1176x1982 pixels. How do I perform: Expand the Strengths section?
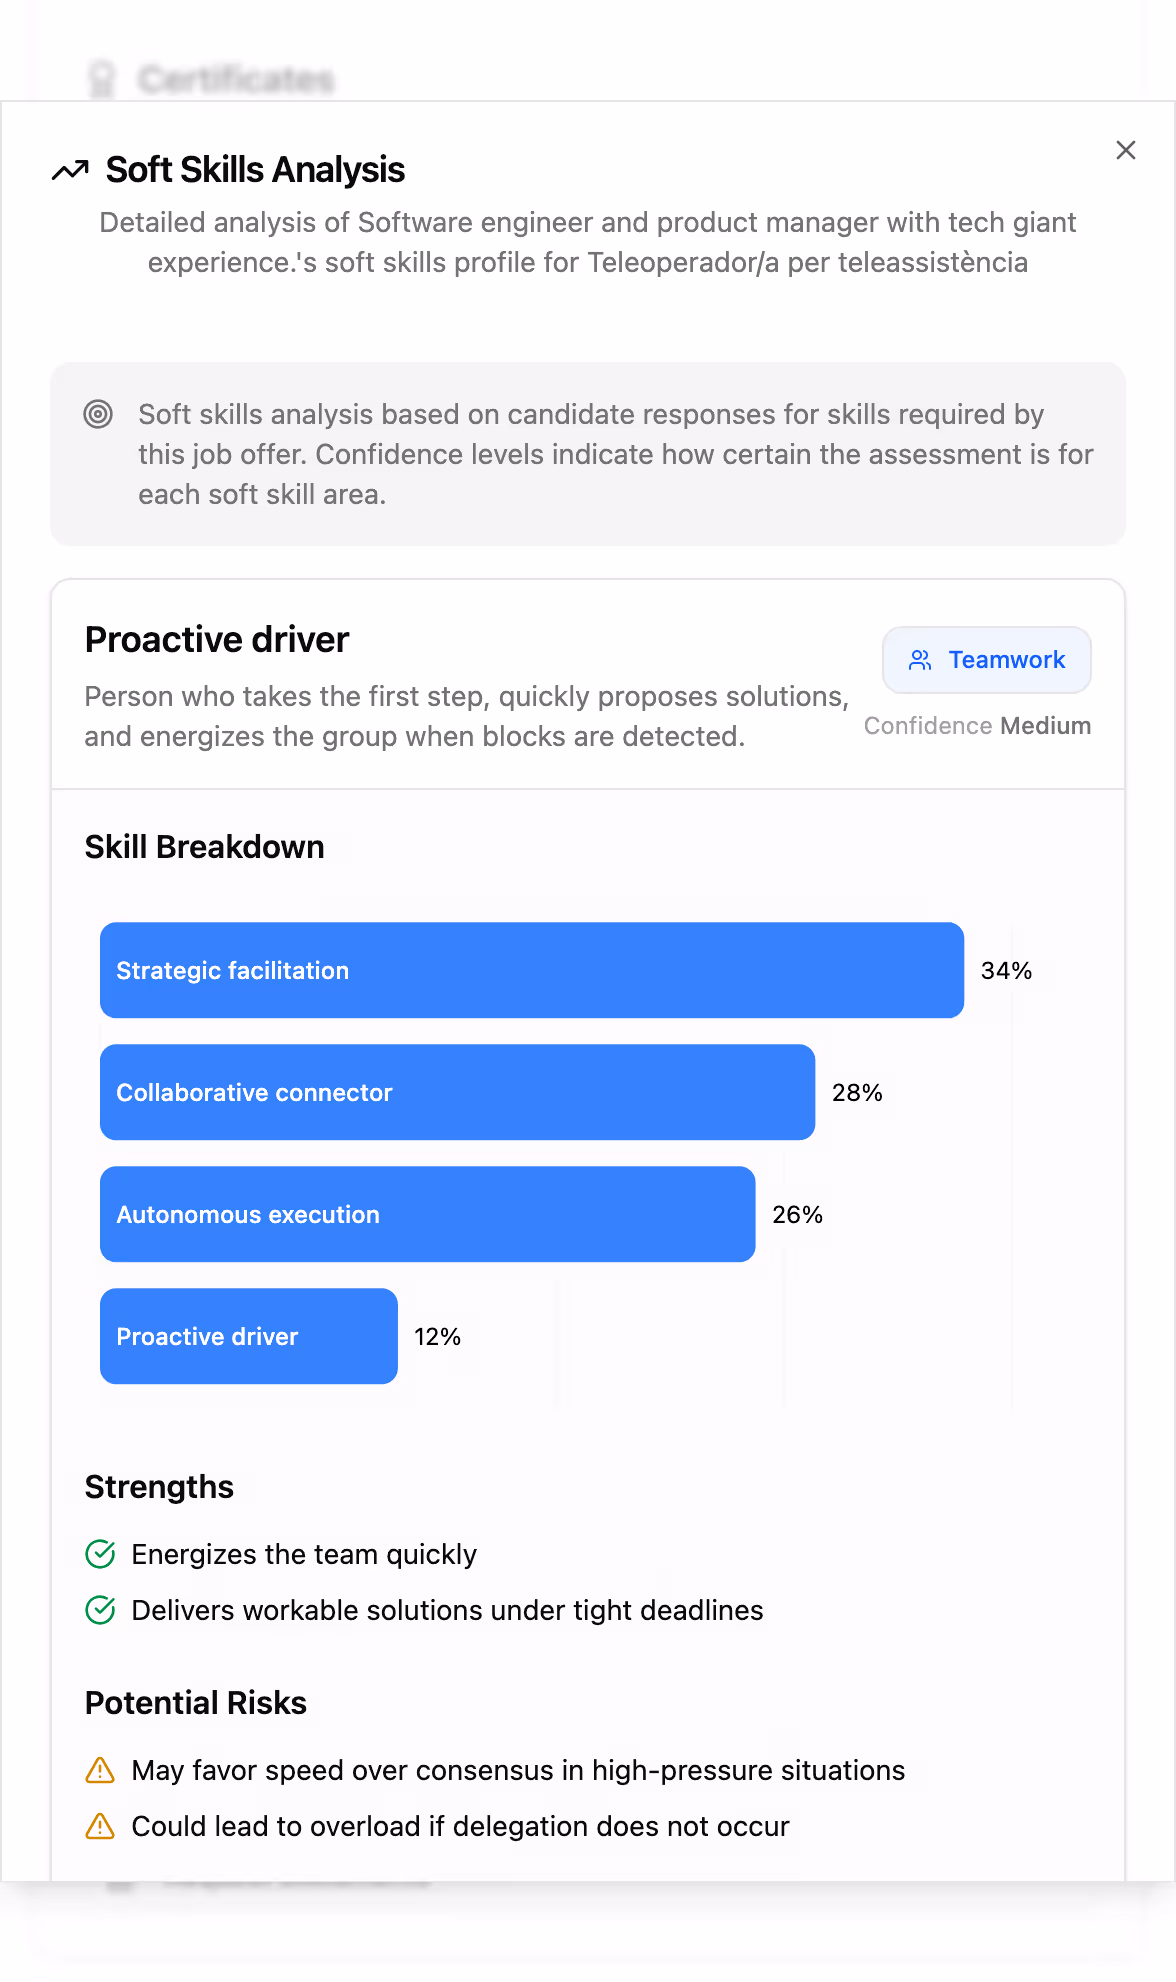159,1487
